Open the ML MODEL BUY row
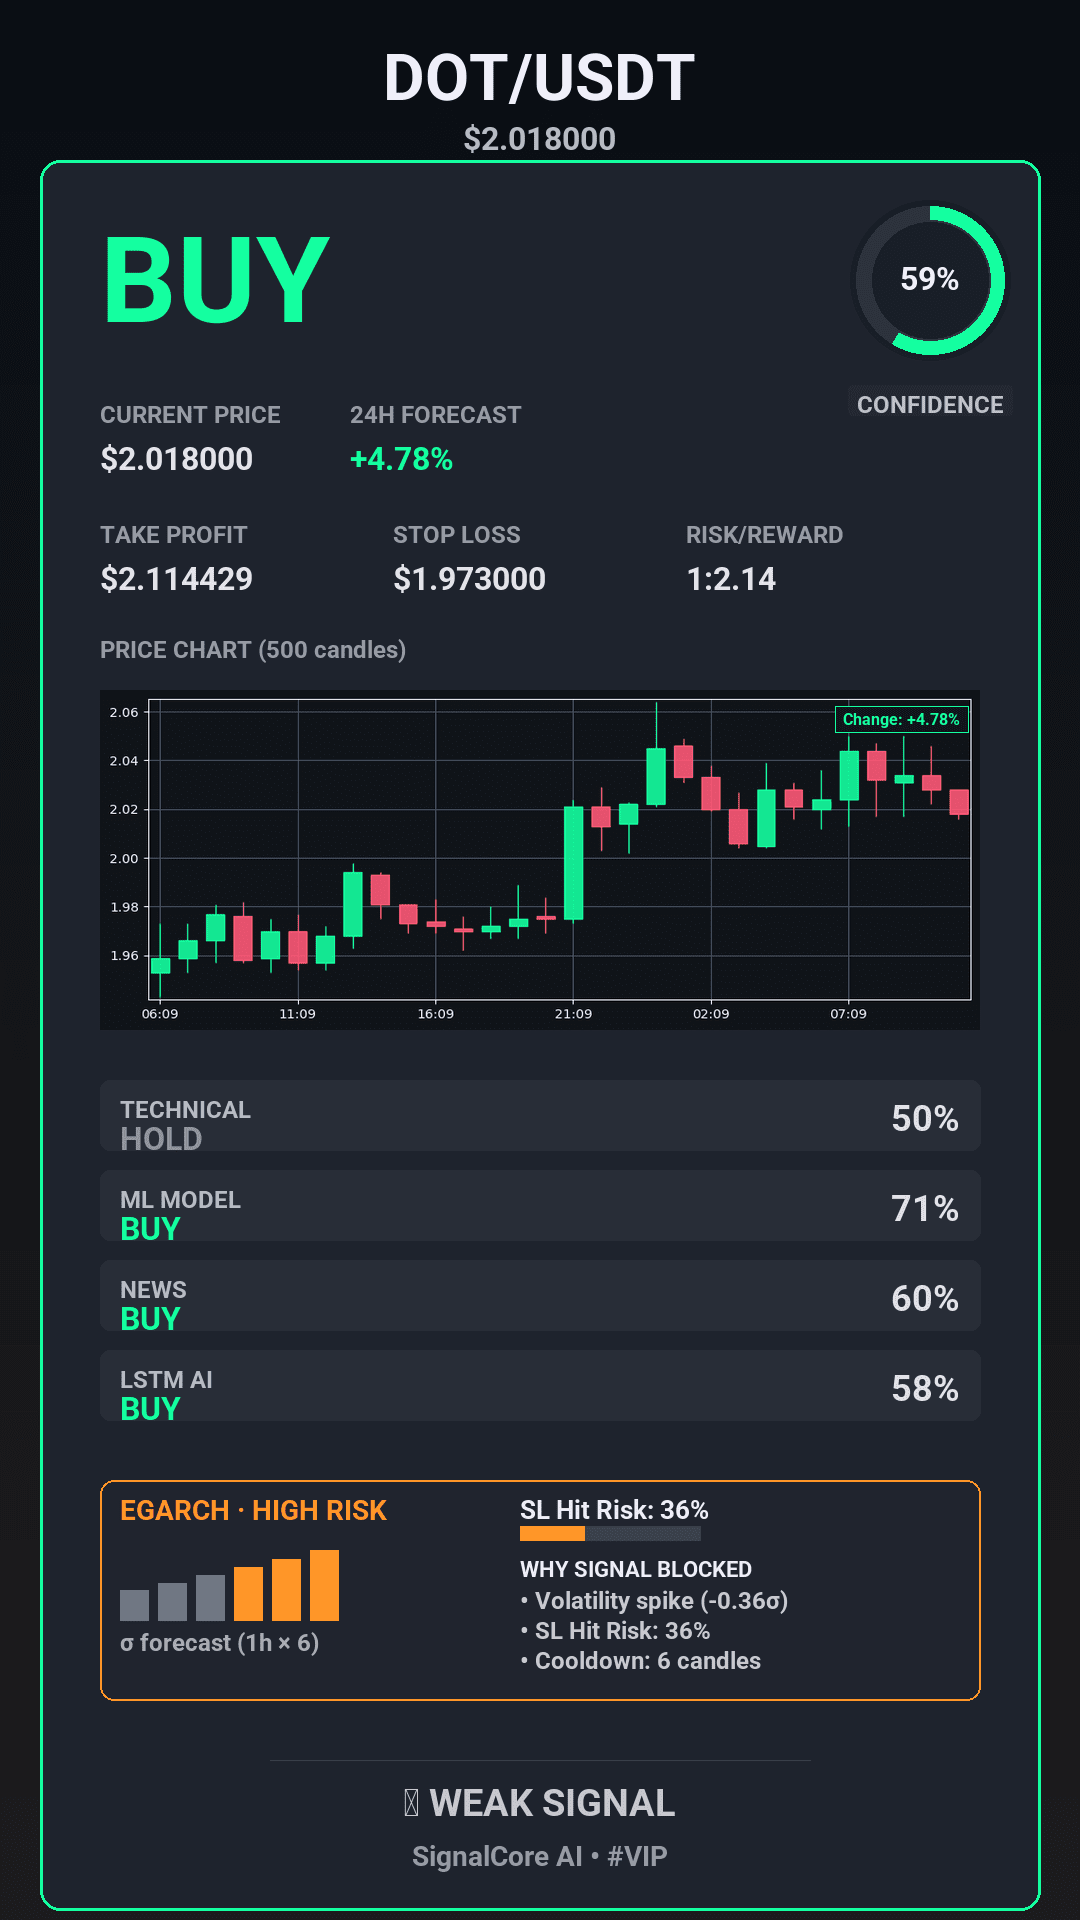The height and width of the screenshot is (1920, 1080). [x=540, y=1206]
